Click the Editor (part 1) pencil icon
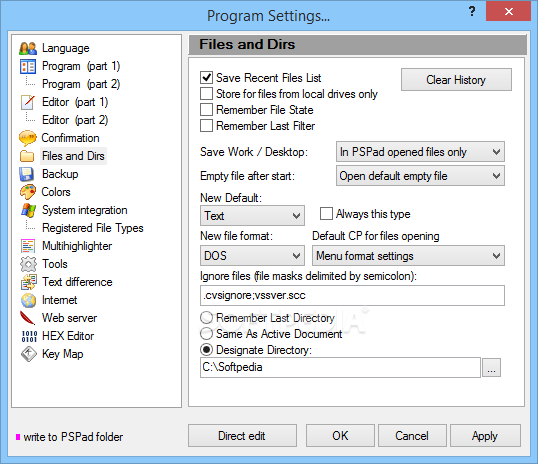 pos(27,102)
